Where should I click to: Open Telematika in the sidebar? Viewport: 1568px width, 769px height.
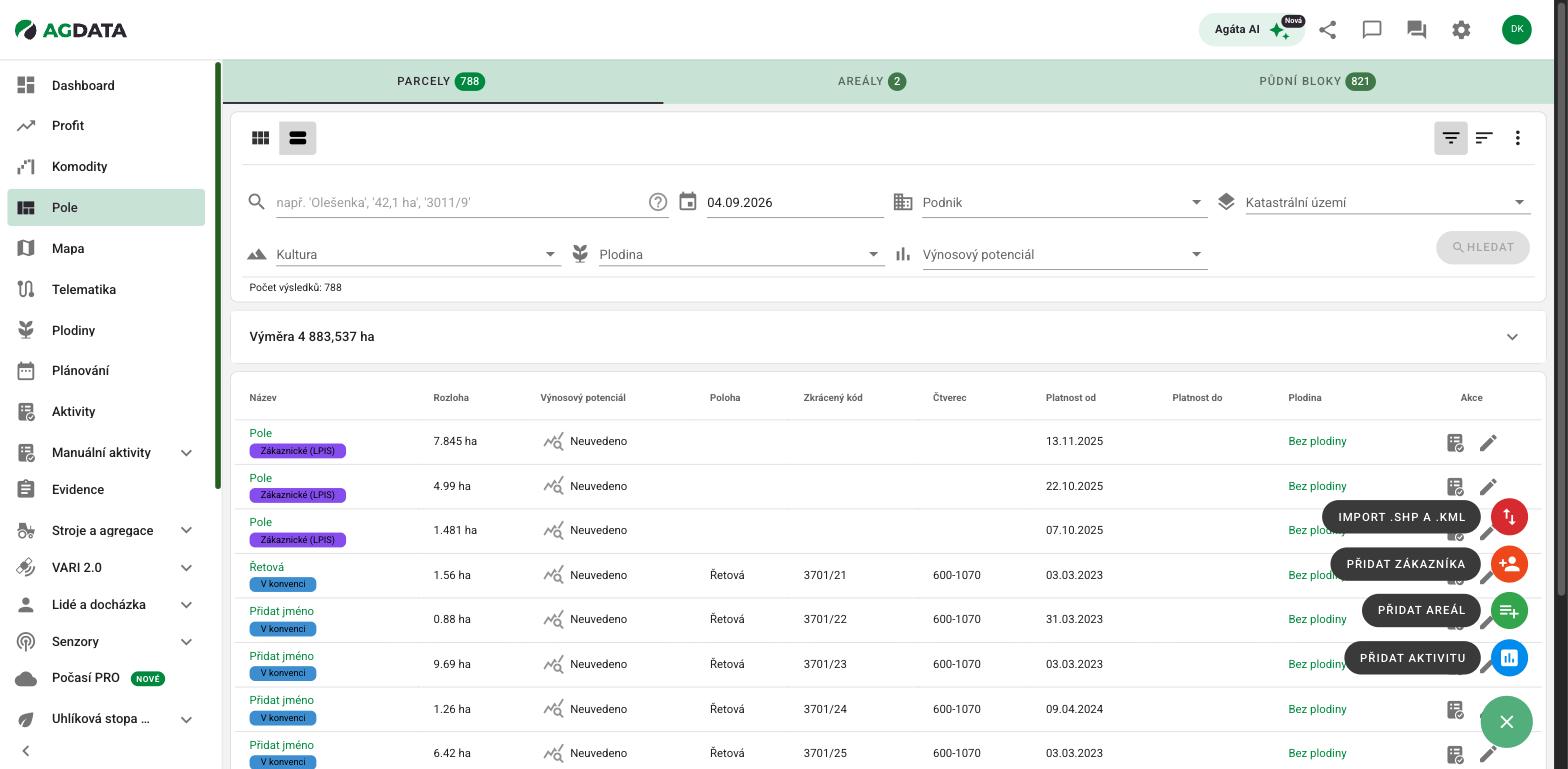[106, 290]
